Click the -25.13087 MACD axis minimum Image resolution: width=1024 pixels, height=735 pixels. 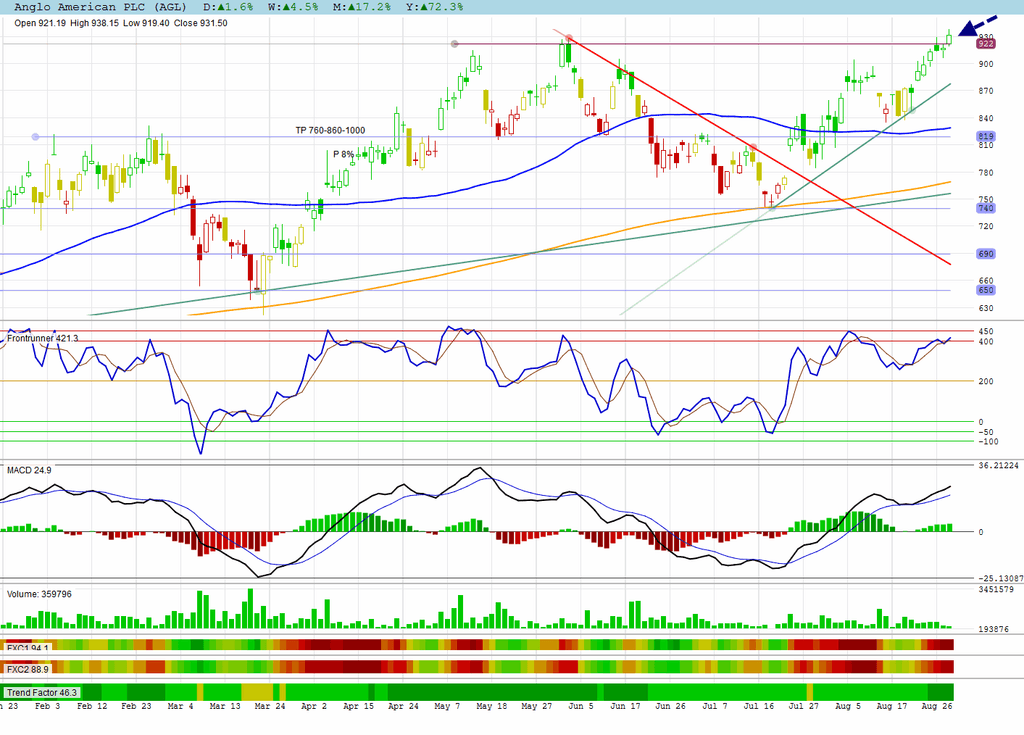[1000, 578]
